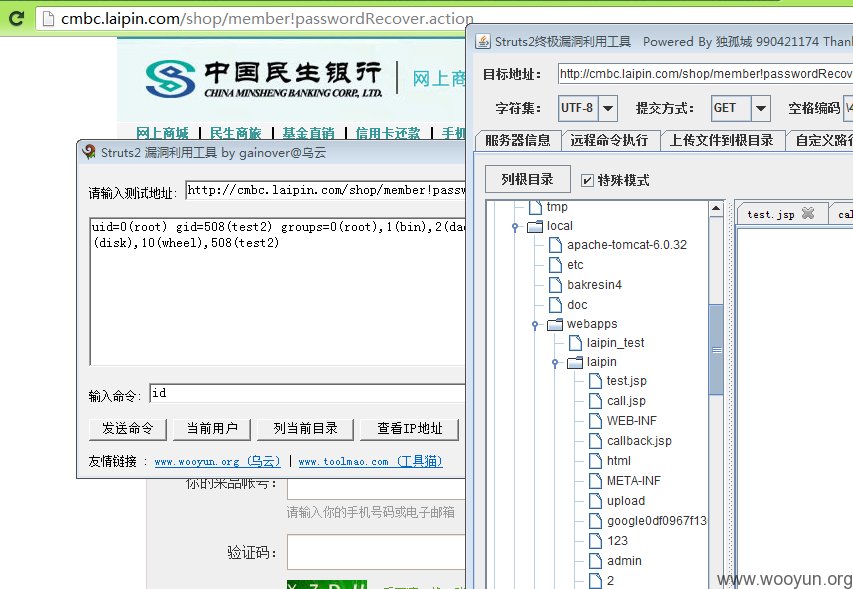Select the WEB-INF file icon
This screenshot has height=589, width=853.
point(595,420)
